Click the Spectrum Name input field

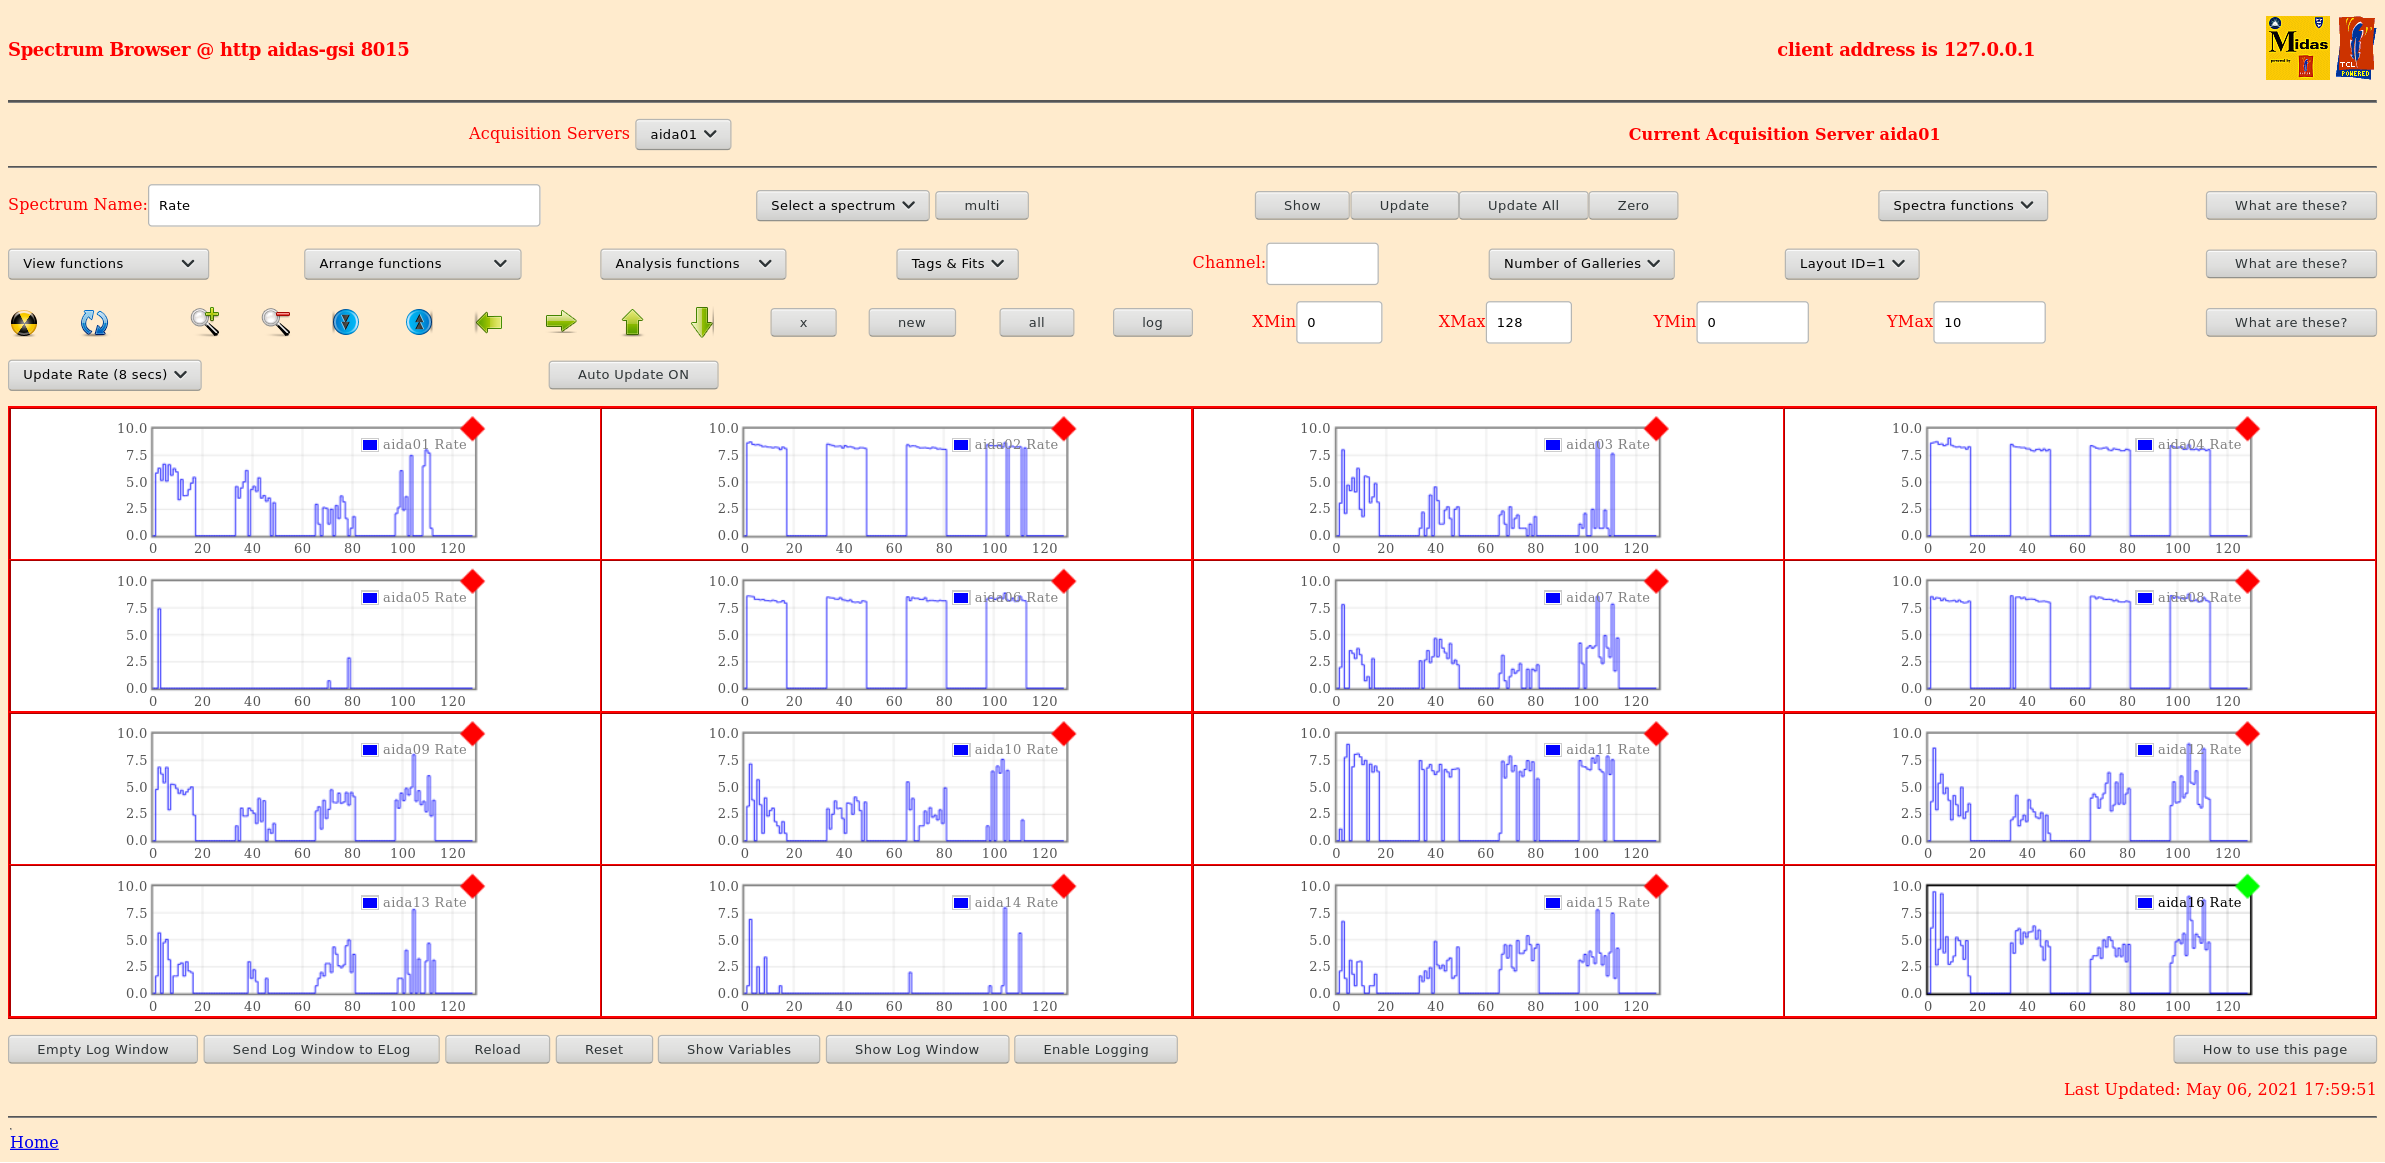coord(344,206)
